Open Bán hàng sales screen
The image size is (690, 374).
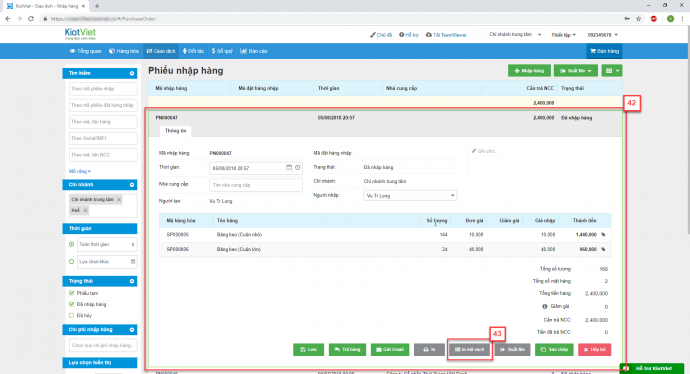(x=604, y=51)
